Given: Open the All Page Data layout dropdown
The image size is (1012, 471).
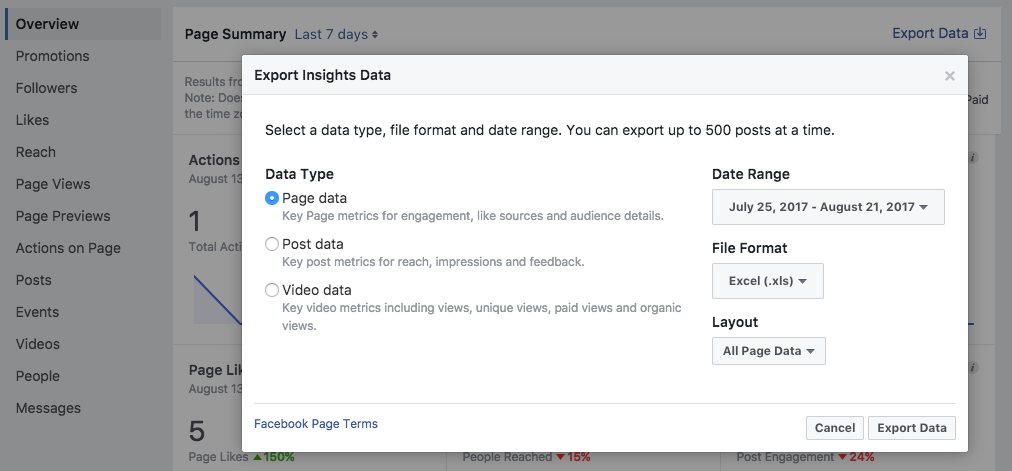Looking at the screenshot, I should (x=768, y=351).
